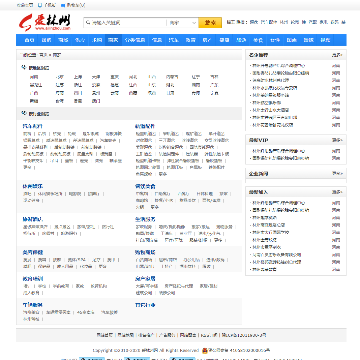Open the first industry category heading link
Screen dimensions: 360x360
pyautogui.click(x=32, y=126)
